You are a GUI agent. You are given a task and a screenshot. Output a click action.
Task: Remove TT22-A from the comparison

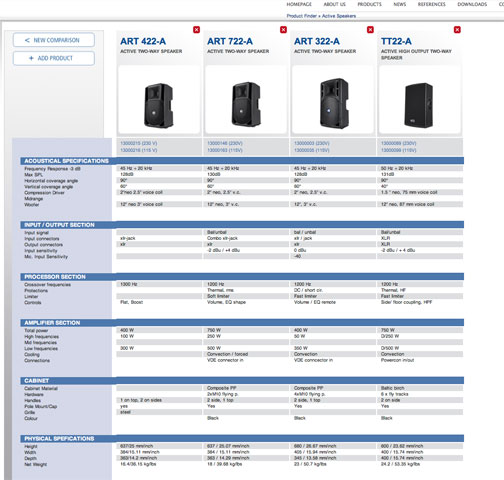[x=457, y=30]
